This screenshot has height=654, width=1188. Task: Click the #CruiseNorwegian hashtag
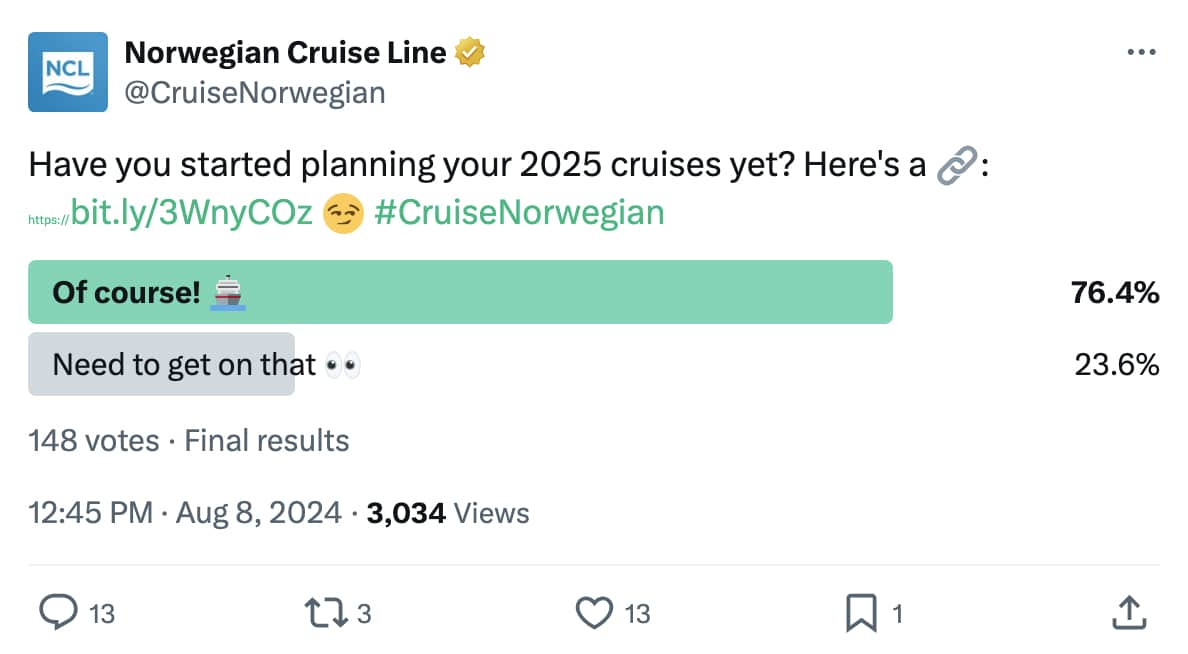pyautogui.click(x=519, y=213)
